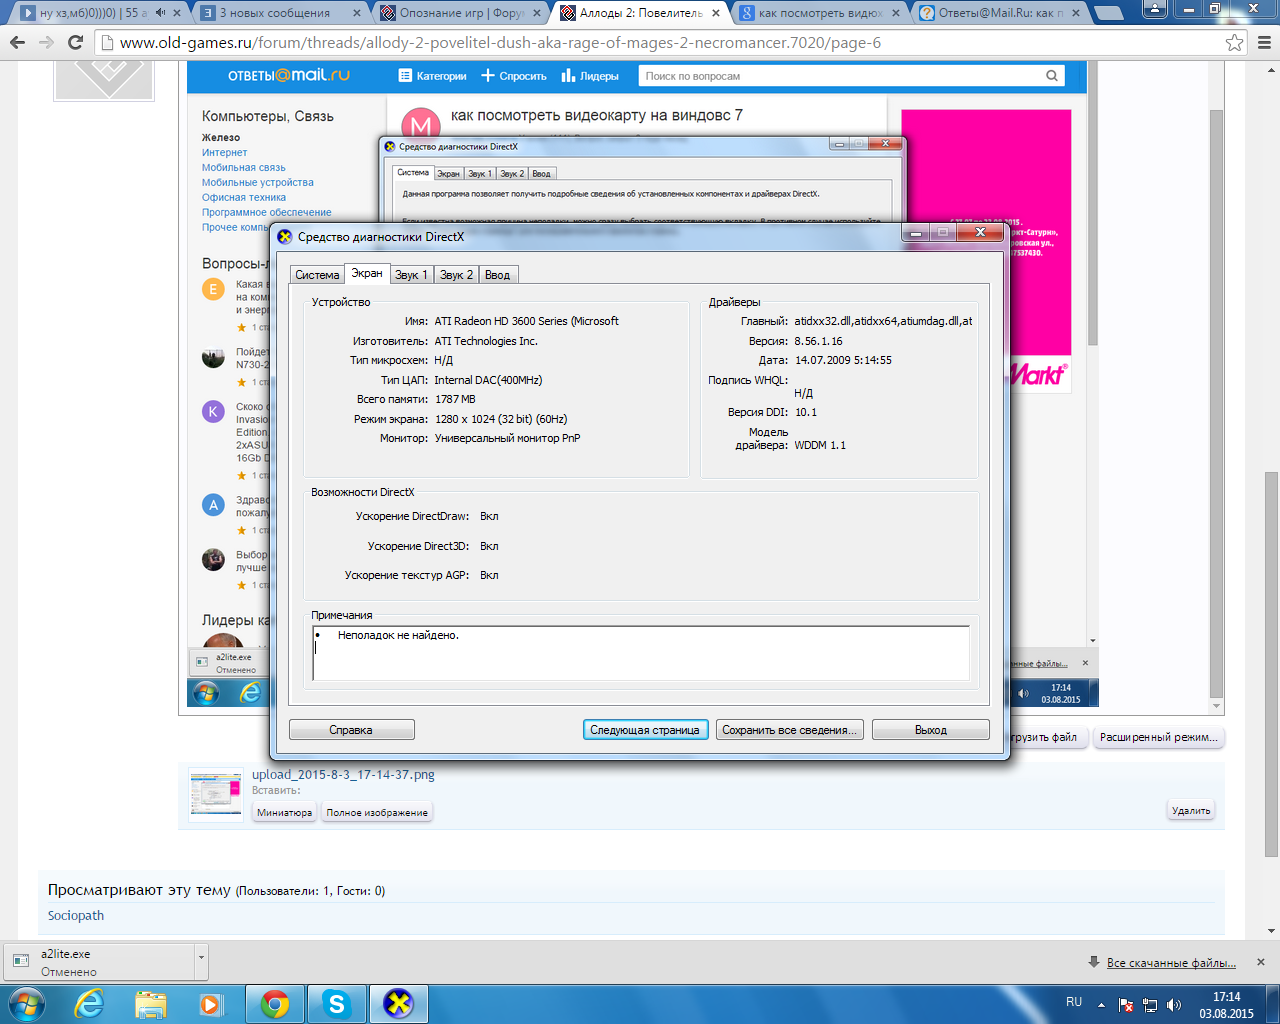Switch to the Система tab in DirectX dialog
1280x1024 pixels.
tap(317, 275)
